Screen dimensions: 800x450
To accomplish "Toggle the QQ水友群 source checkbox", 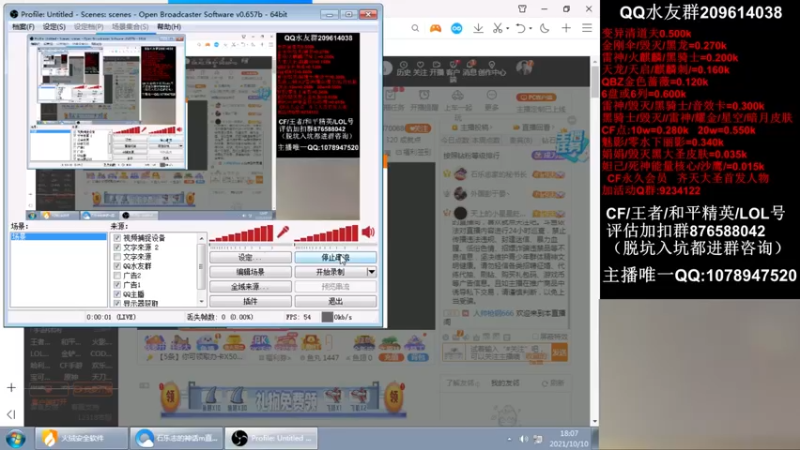I will 117,266.
